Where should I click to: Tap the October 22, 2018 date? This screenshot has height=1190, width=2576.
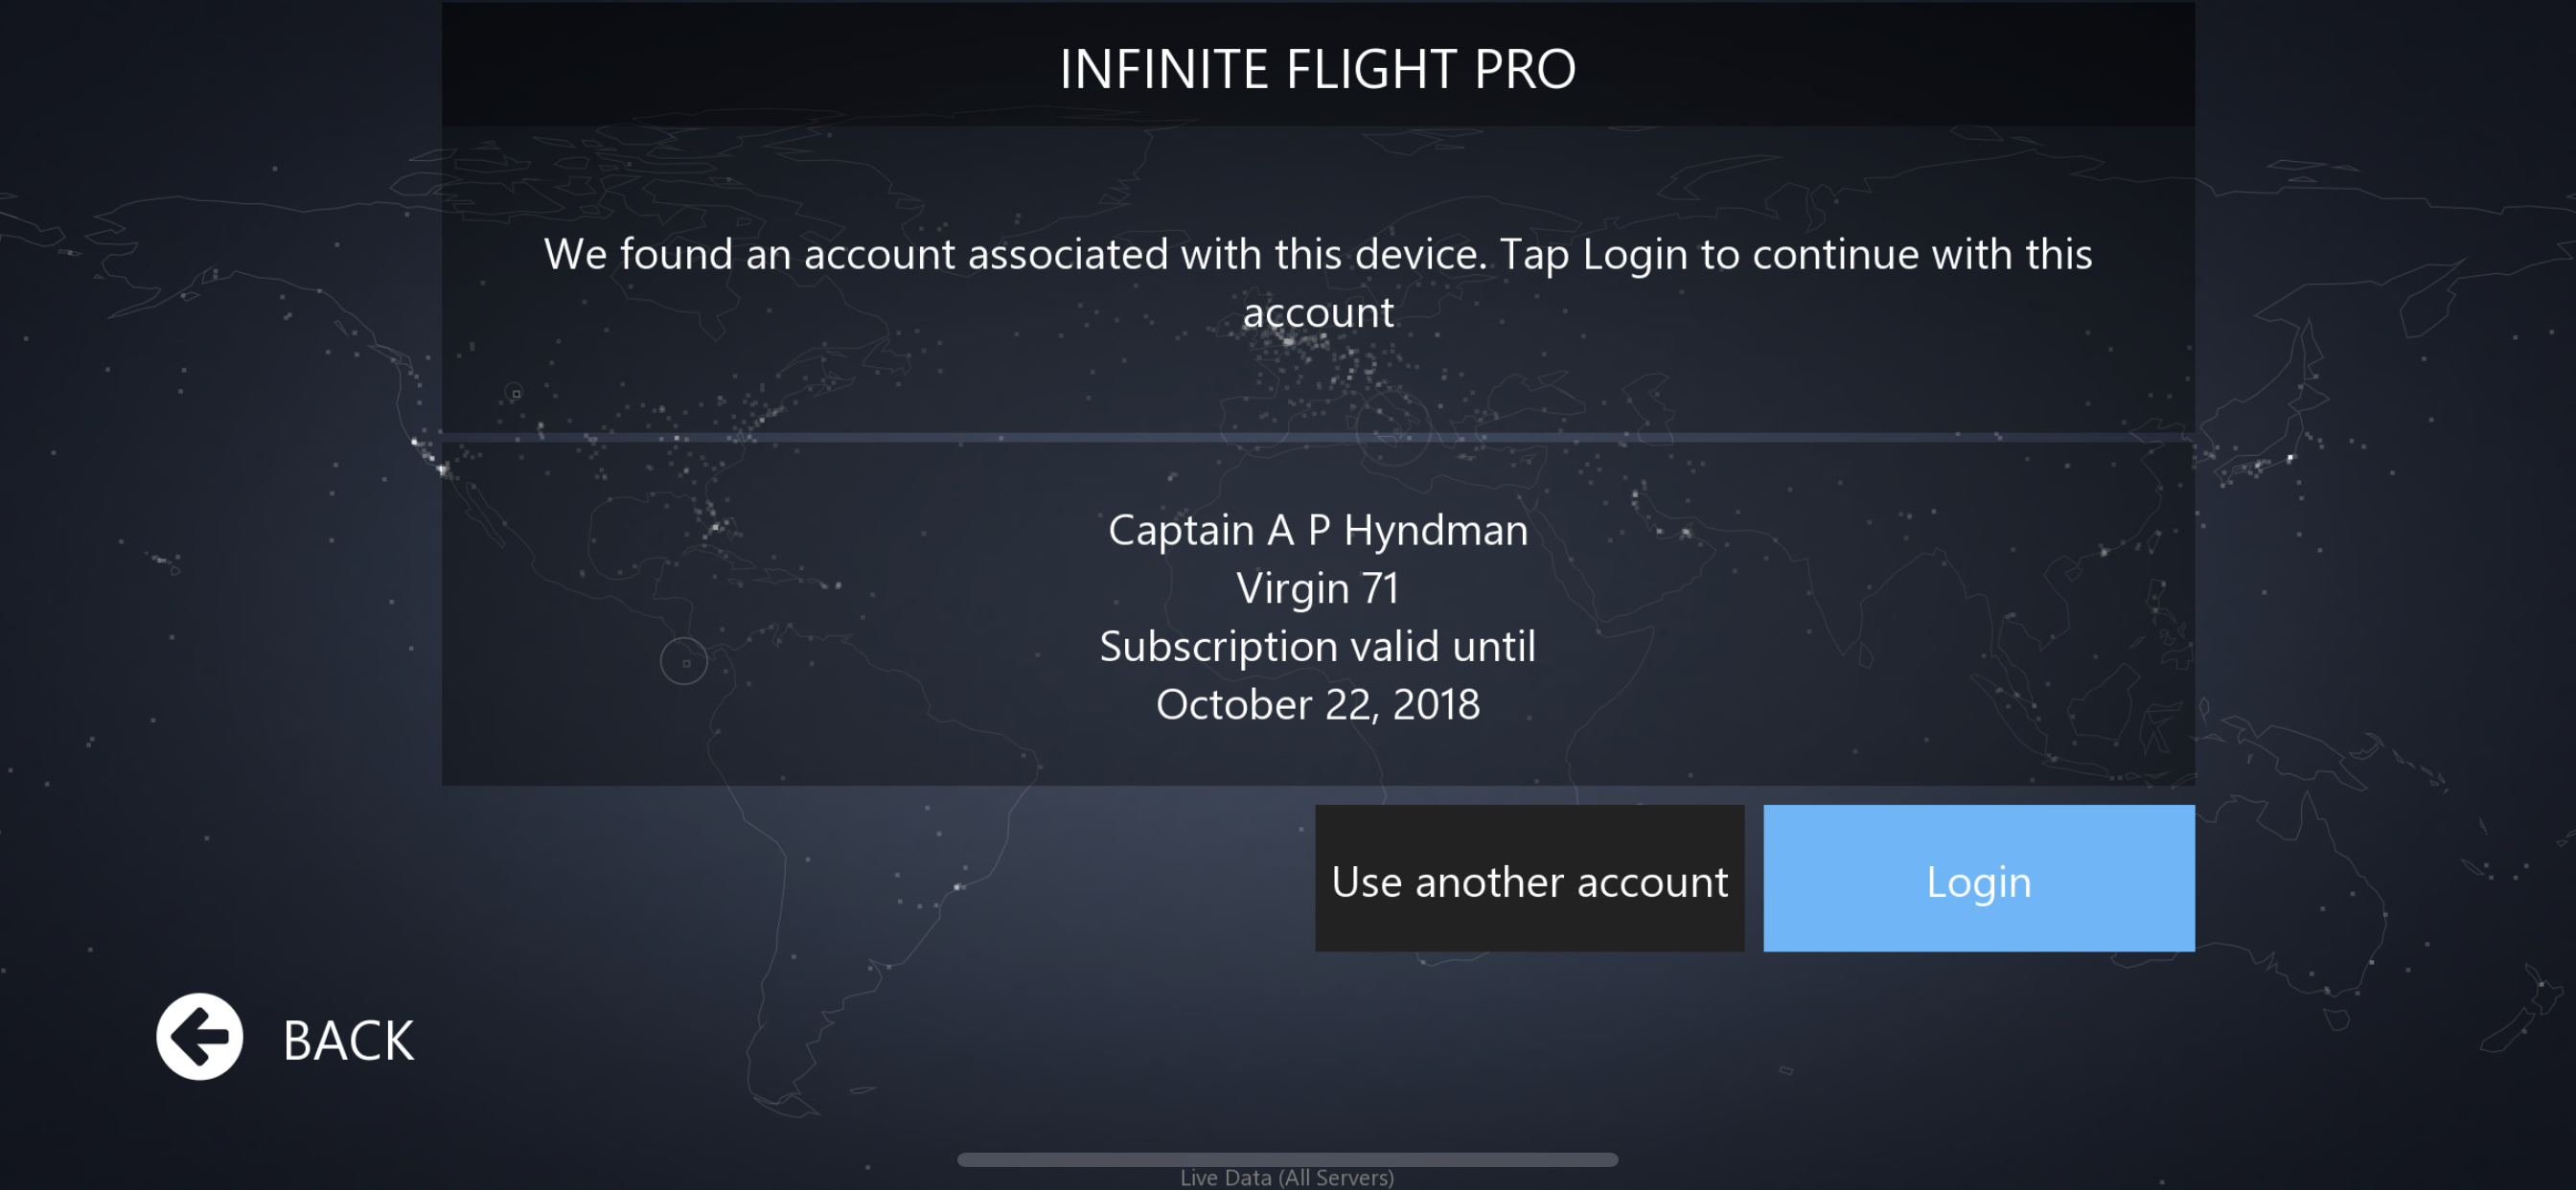(1317, 705)
